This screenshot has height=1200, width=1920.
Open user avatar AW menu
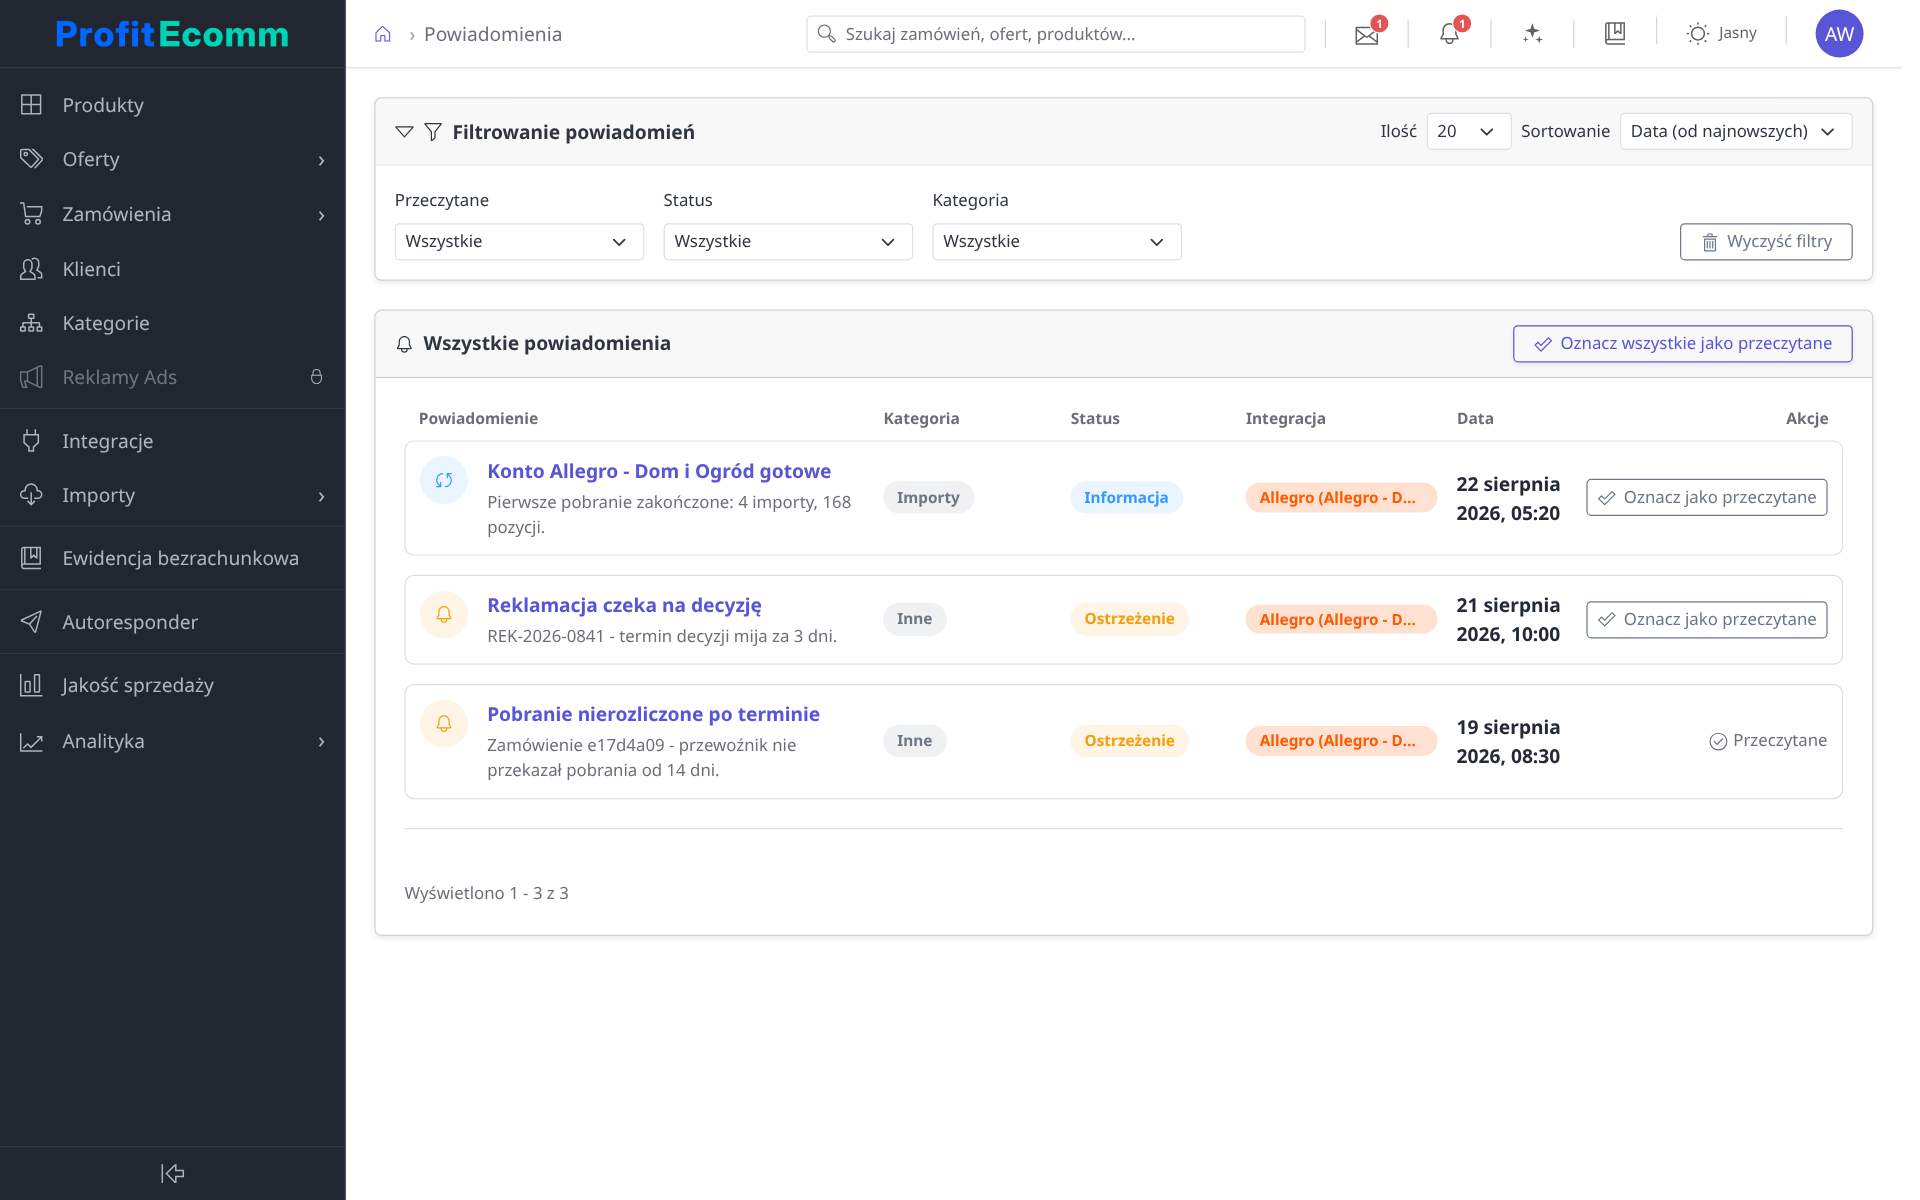pos(1839,34)
